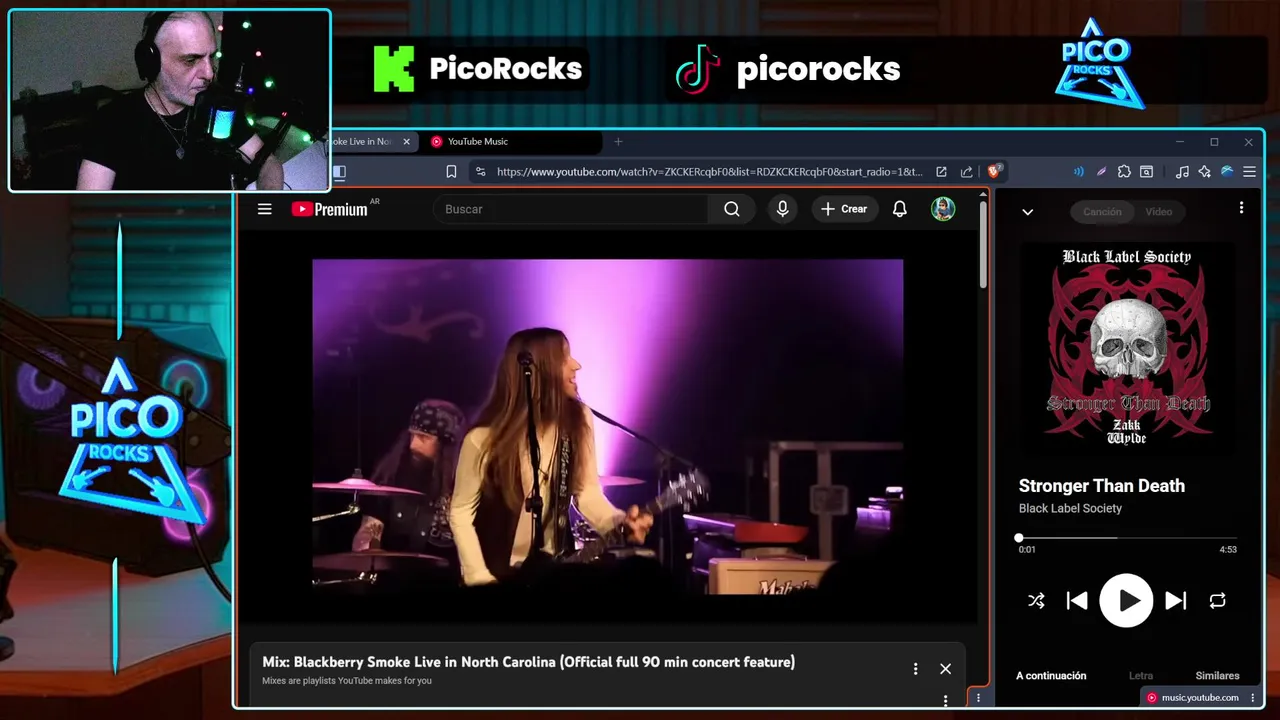This screenshot has height=720, width=1280.
Task: Open the extensions puzzle icon
Action: point(1124,172)
